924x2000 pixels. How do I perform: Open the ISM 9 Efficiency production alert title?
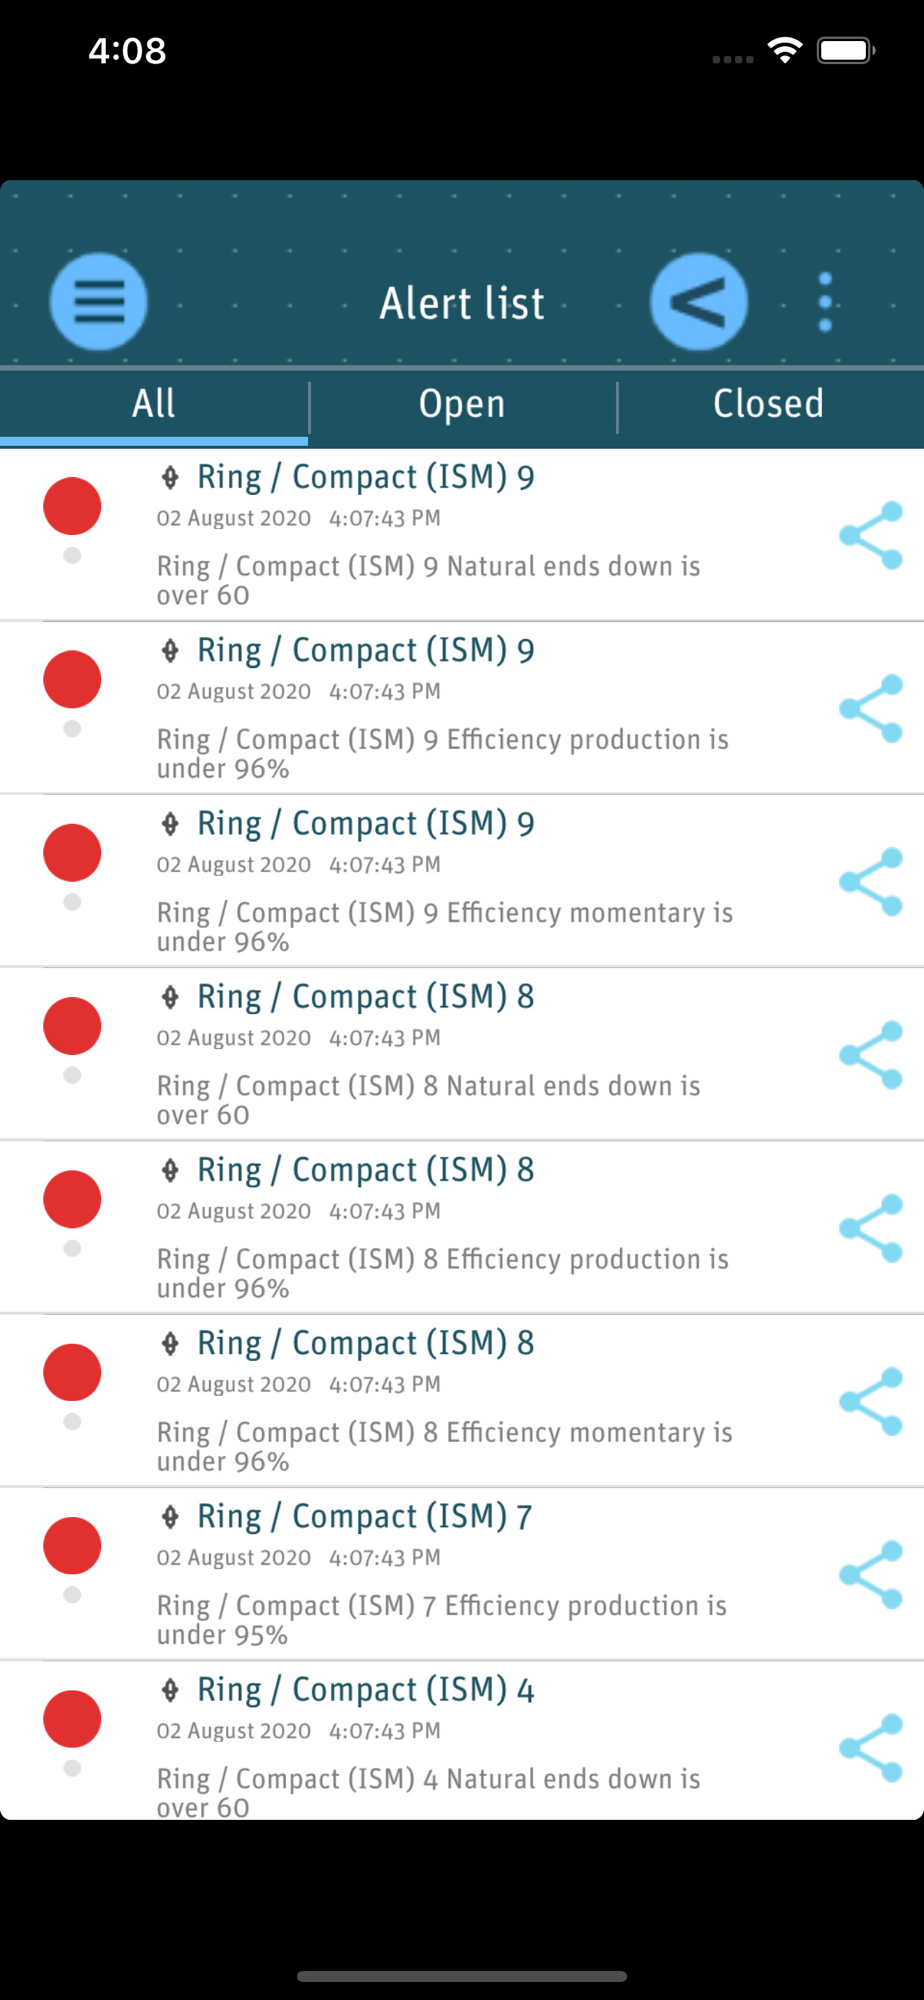[x=365, y=651]
